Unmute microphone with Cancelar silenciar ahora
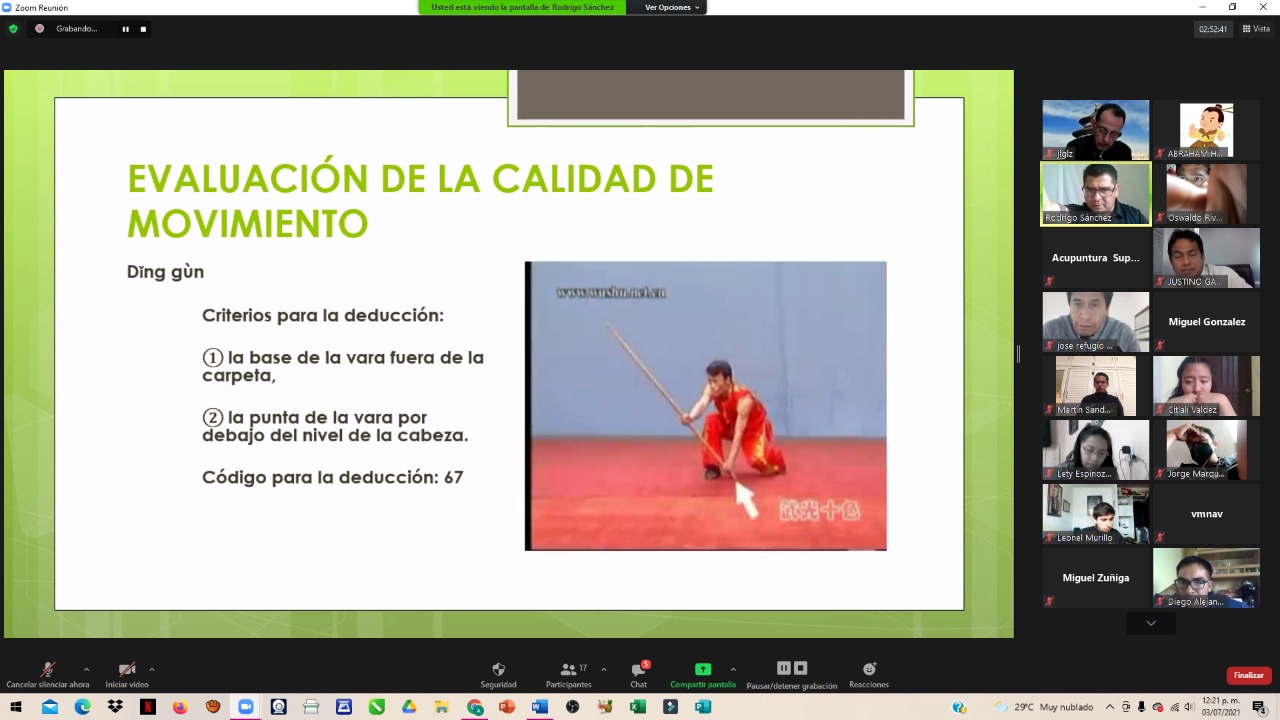 (47, 670)
